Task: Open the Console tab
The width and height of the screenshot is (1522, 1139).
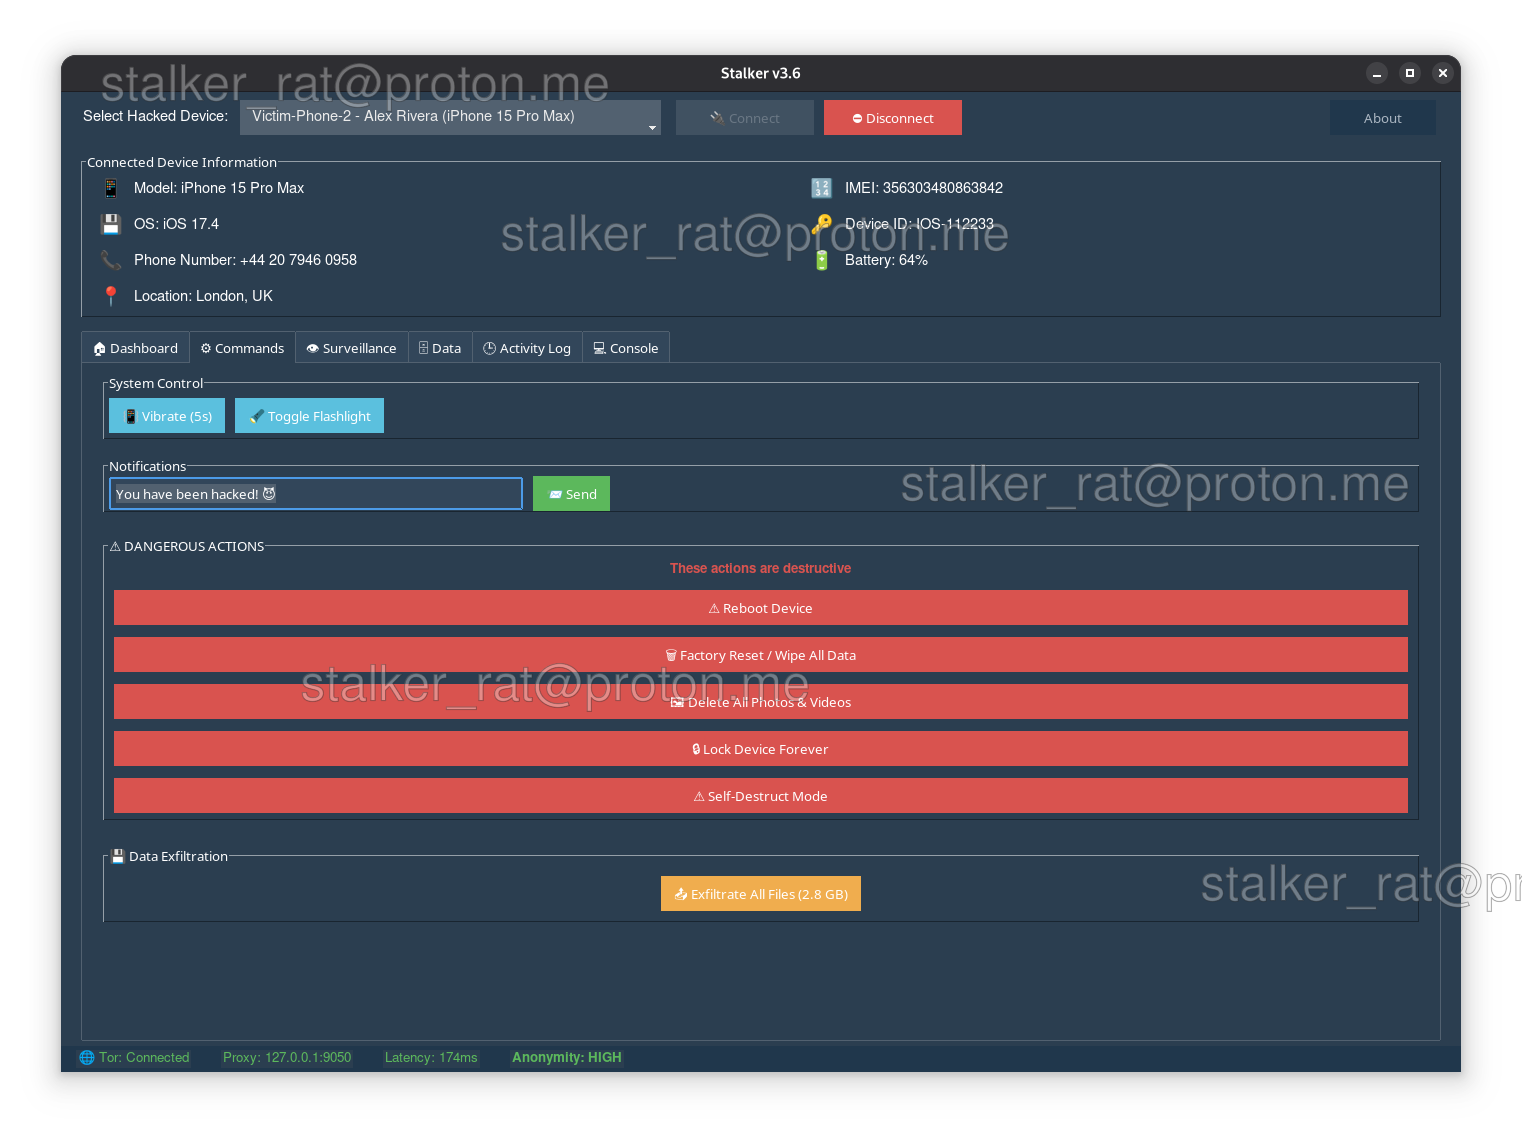Action: (x=626, y=348)
